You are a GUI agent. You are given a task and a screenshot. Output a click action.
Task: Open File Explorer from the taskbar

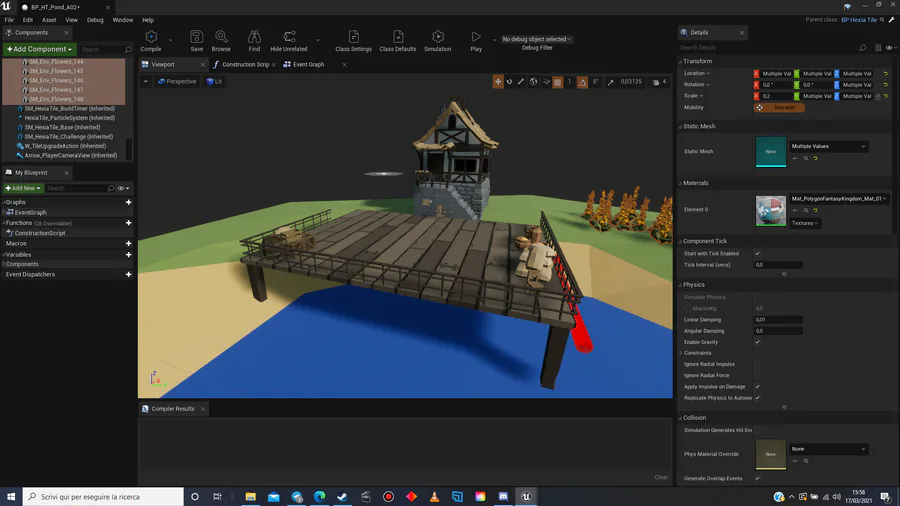[x=250, y=496]
